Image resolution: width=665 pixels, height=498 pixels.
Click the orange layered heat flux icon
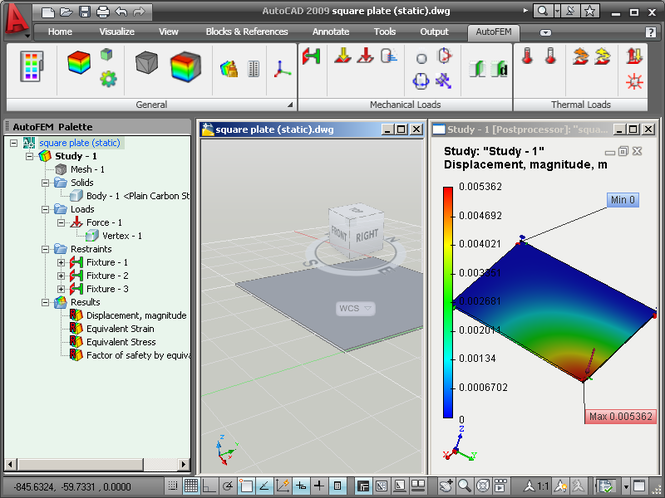(x=580, y=56)
